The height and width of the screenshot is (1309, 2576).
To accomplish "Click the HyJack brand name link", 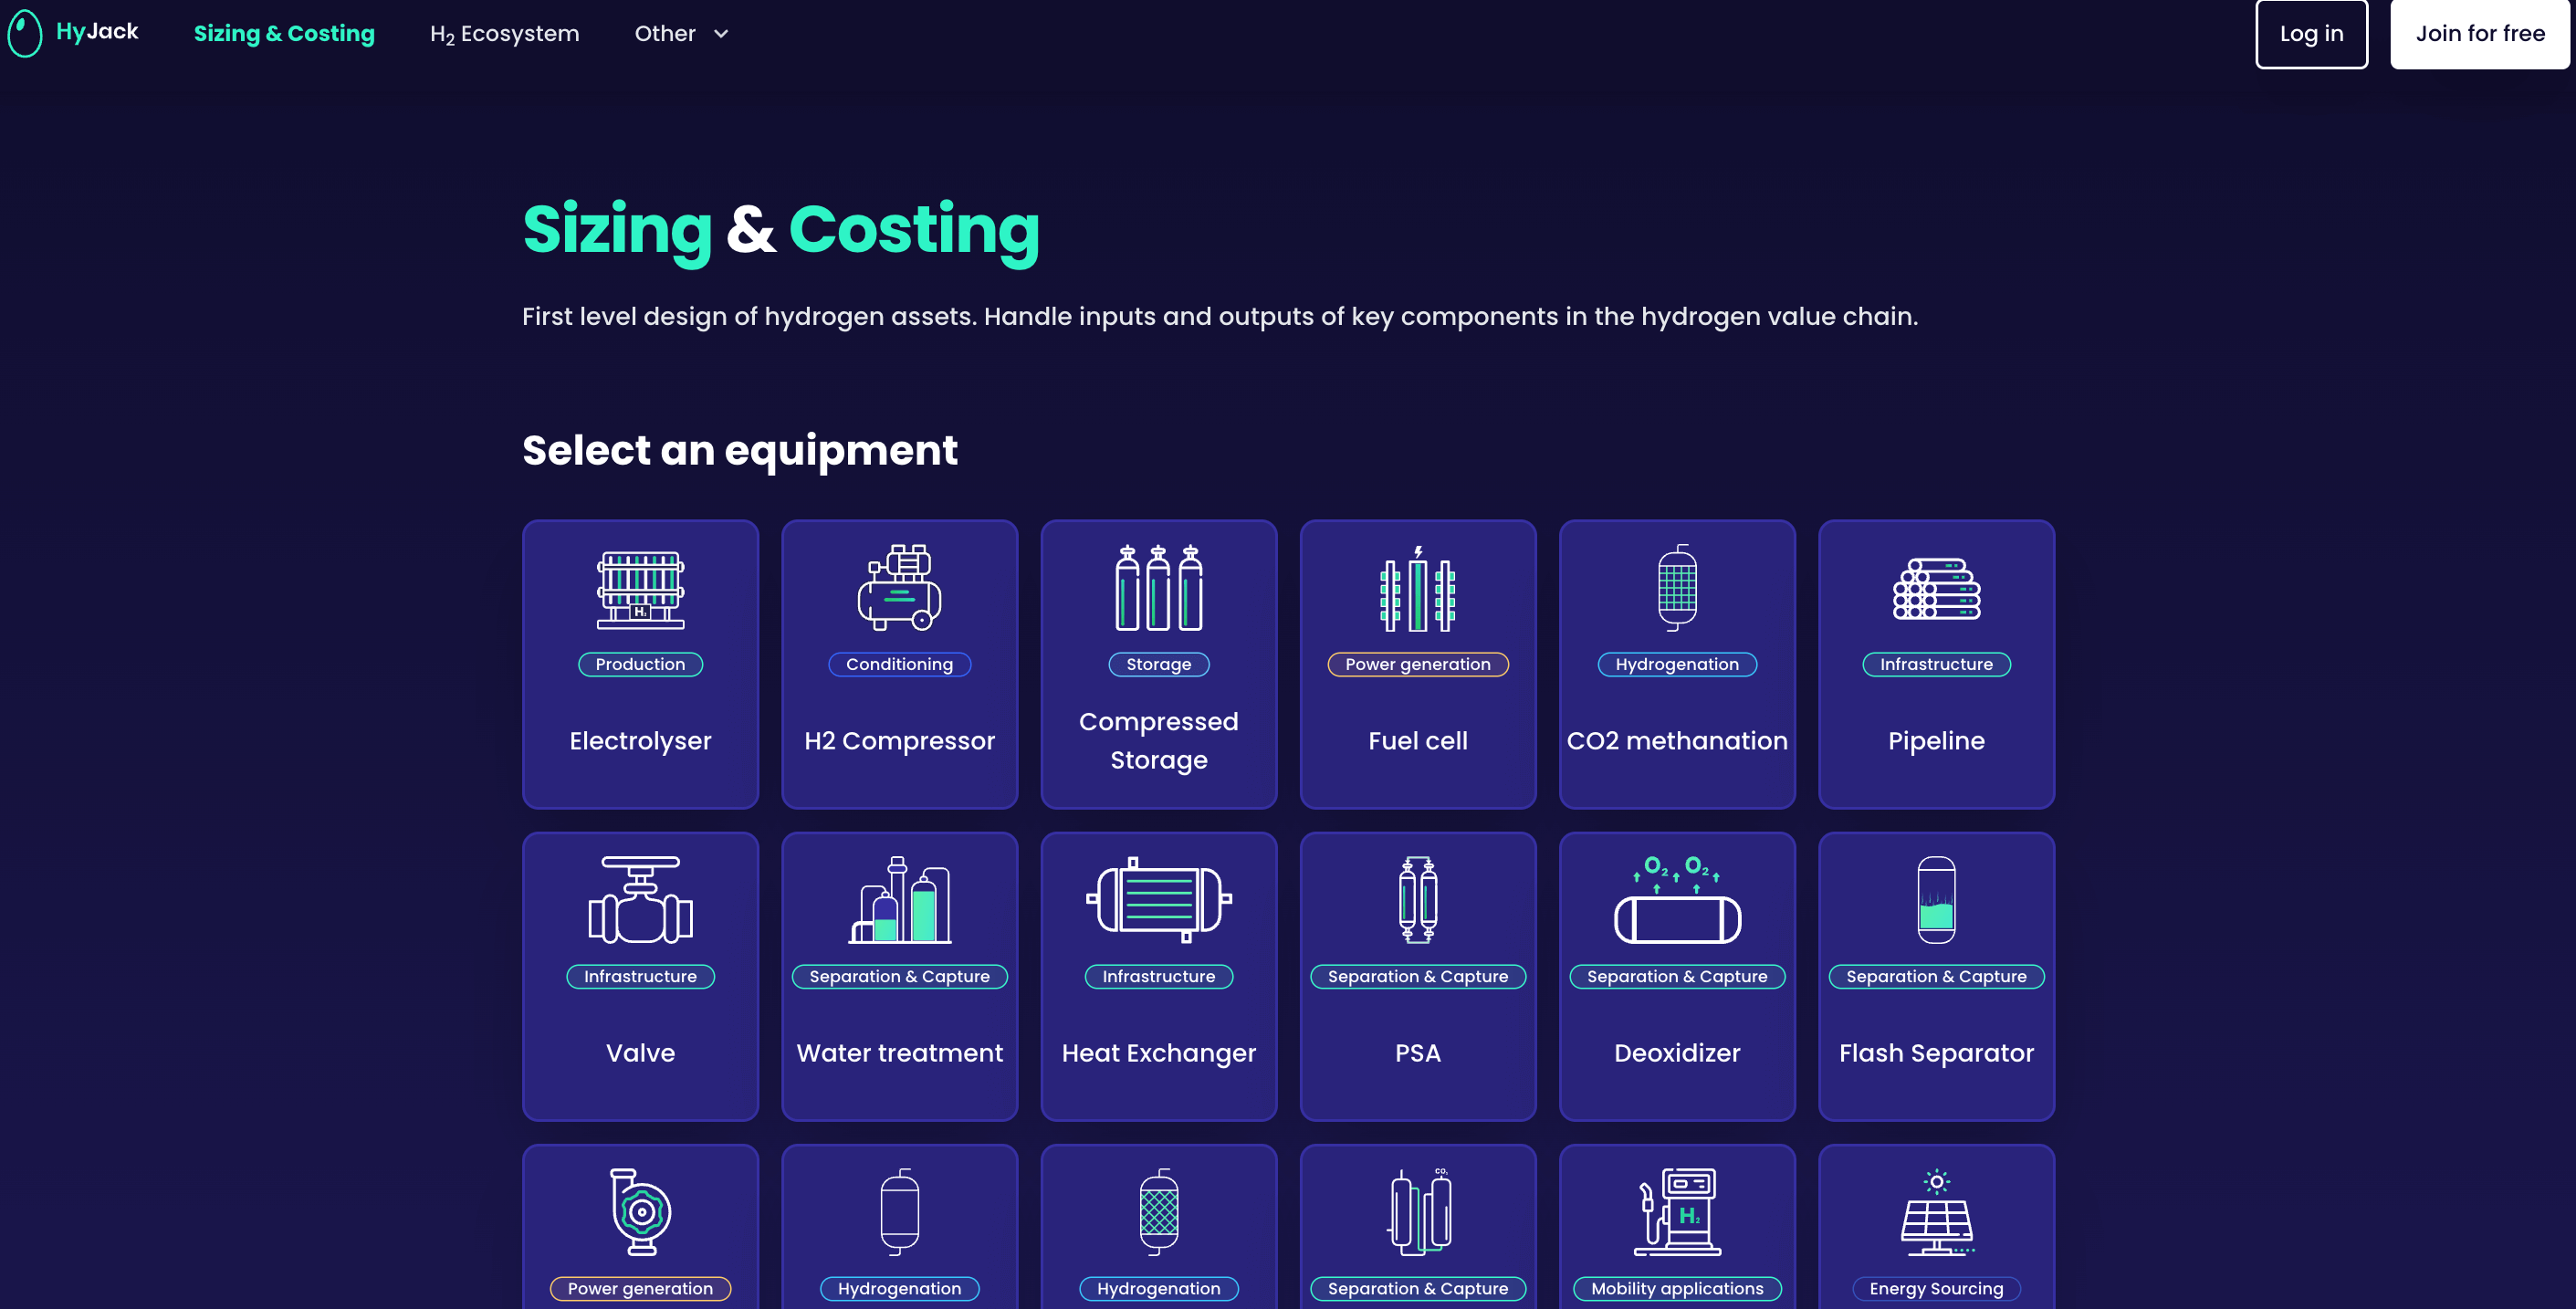I will pos(97,31).
